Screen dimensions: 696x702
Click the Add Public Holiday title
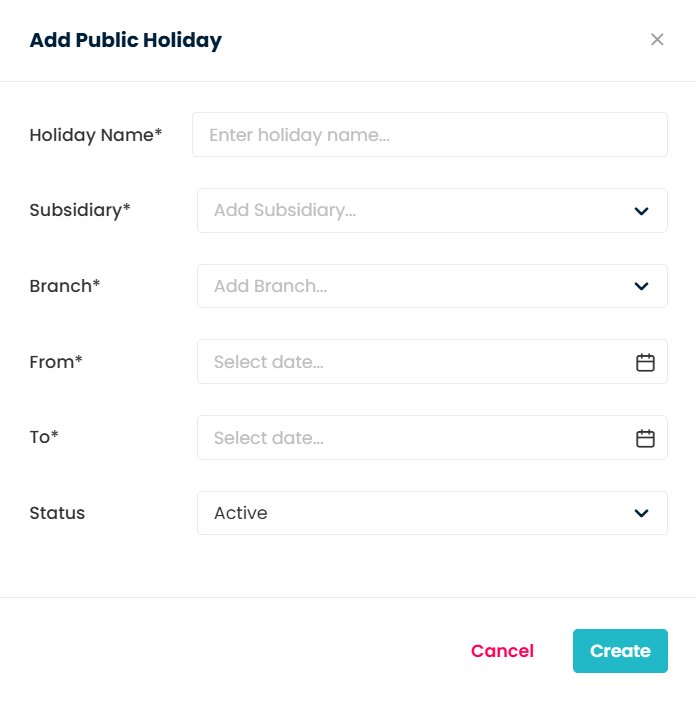coord(126,40)
